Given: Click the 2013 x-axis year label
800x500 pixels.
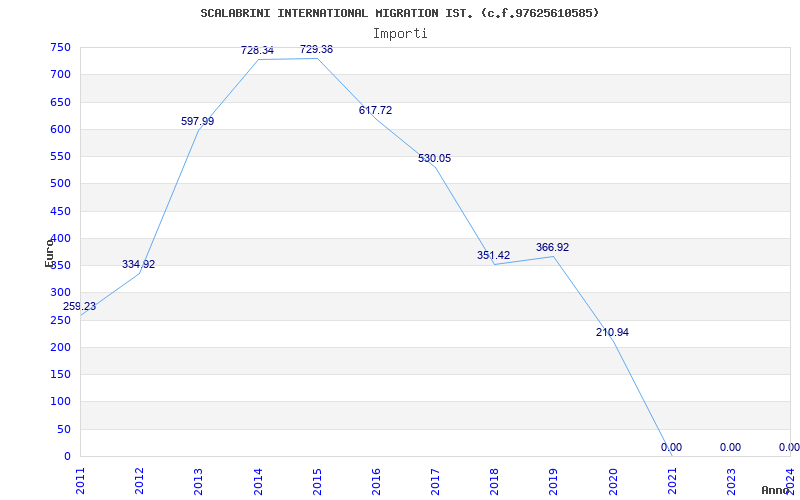Looking at the screenshot, I should coord(198,482).
